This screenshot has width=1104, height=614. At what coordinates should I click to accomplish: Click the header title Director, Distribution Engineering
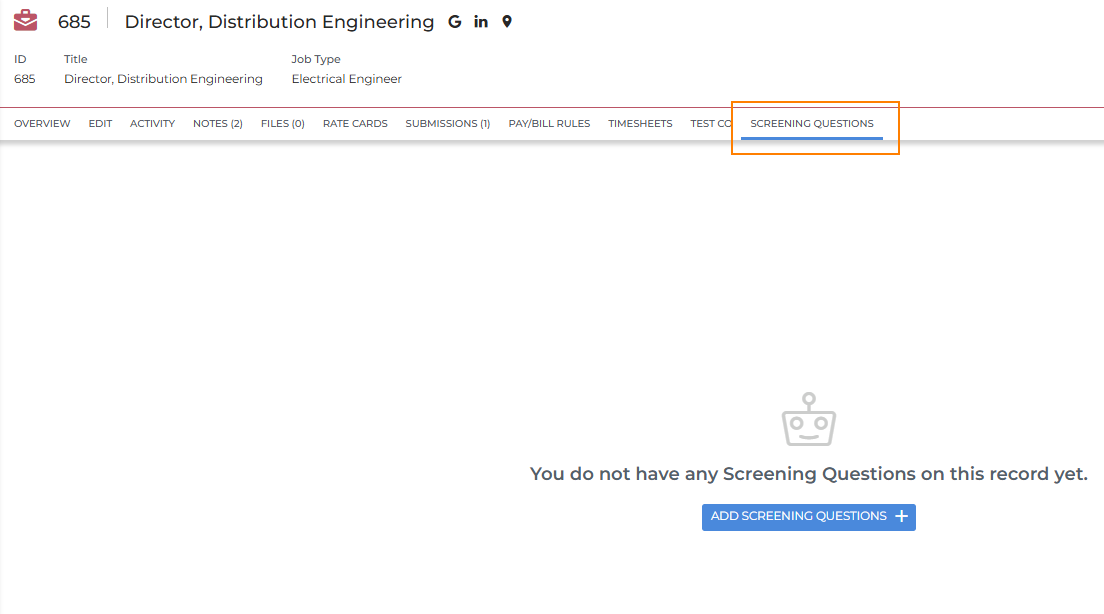[x=279, y=22]
